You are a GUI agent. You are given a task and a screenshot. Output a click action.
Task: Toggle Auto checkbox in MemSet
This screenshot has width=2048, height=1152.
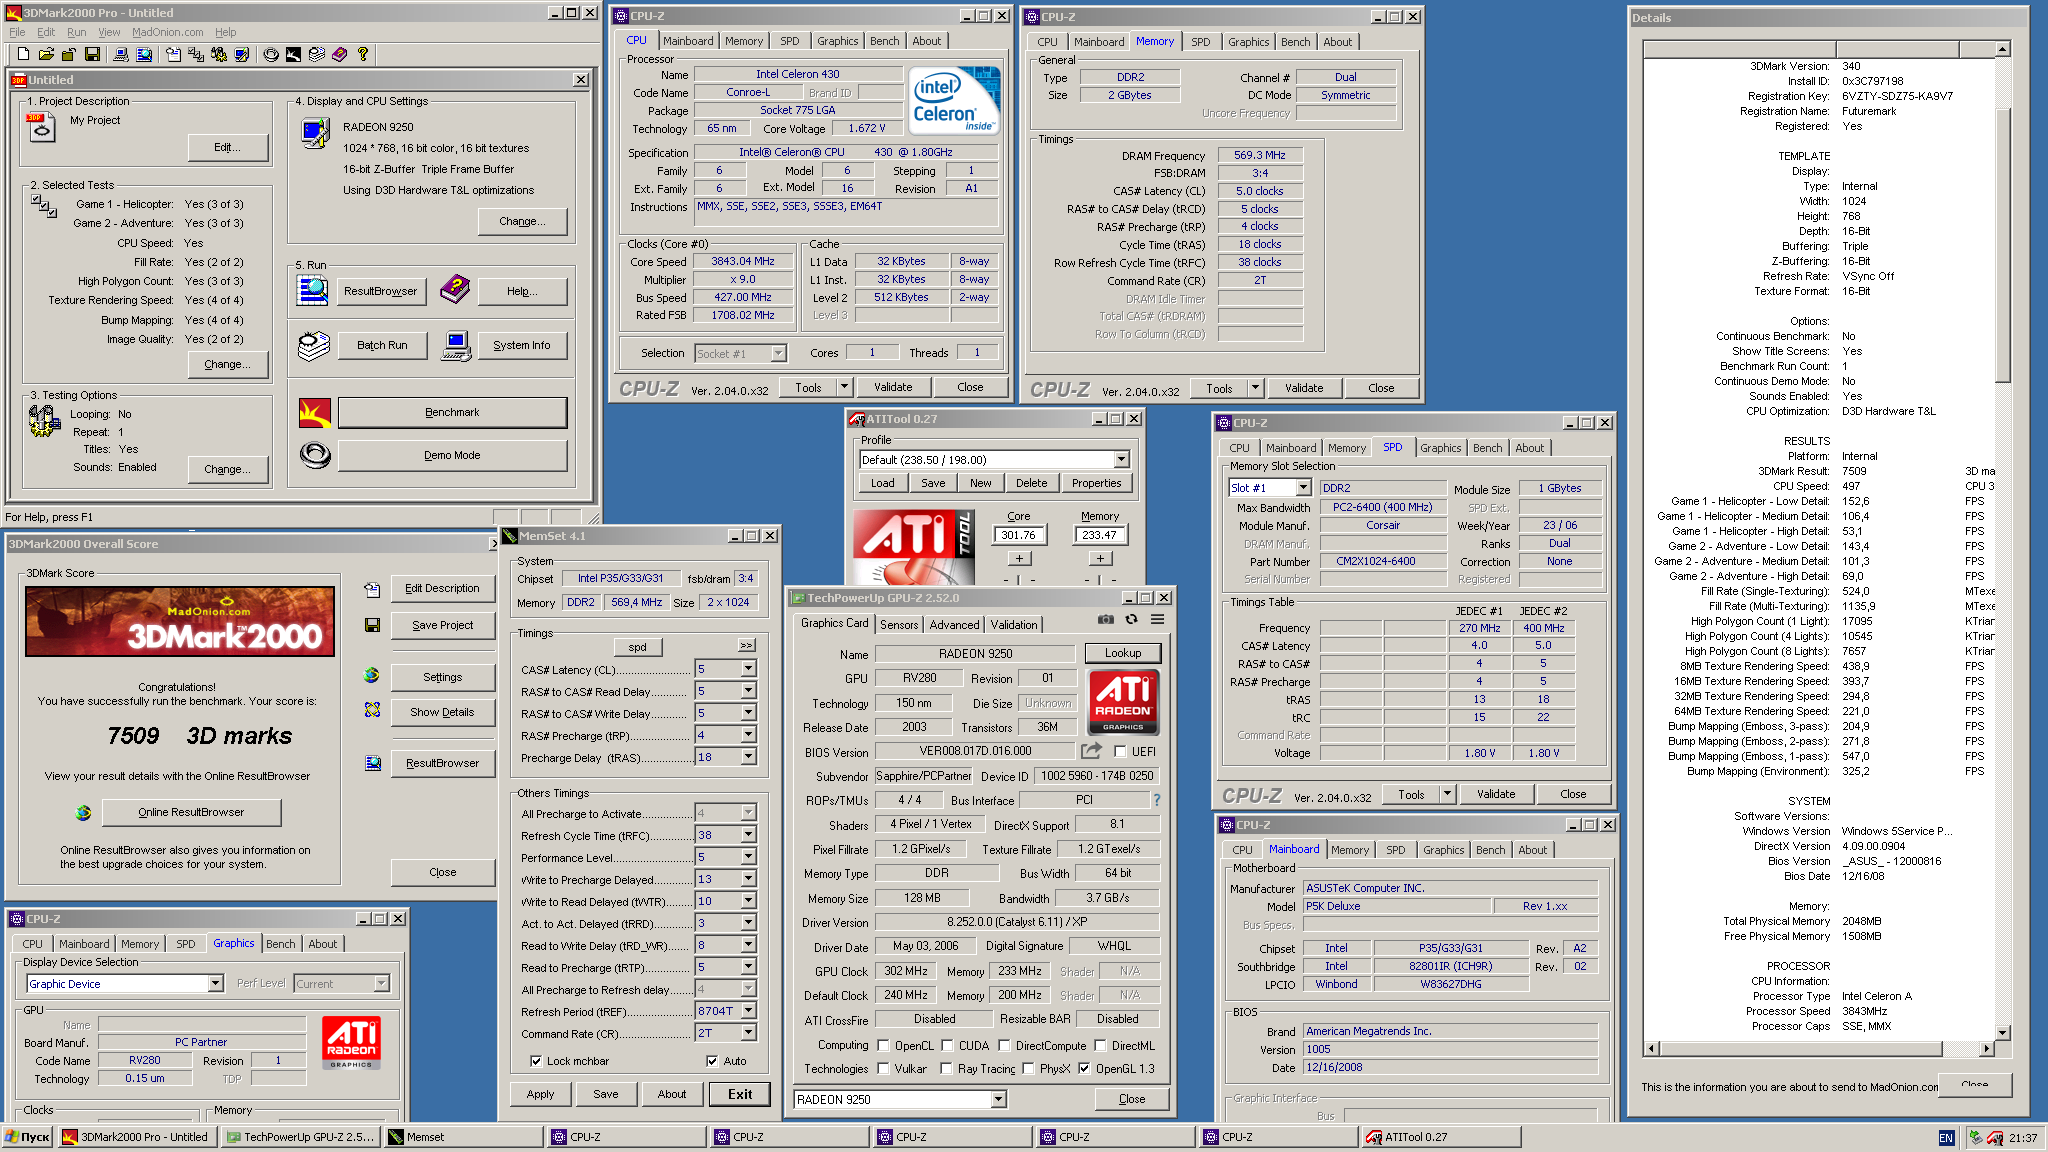click(x=712, y=1061)
